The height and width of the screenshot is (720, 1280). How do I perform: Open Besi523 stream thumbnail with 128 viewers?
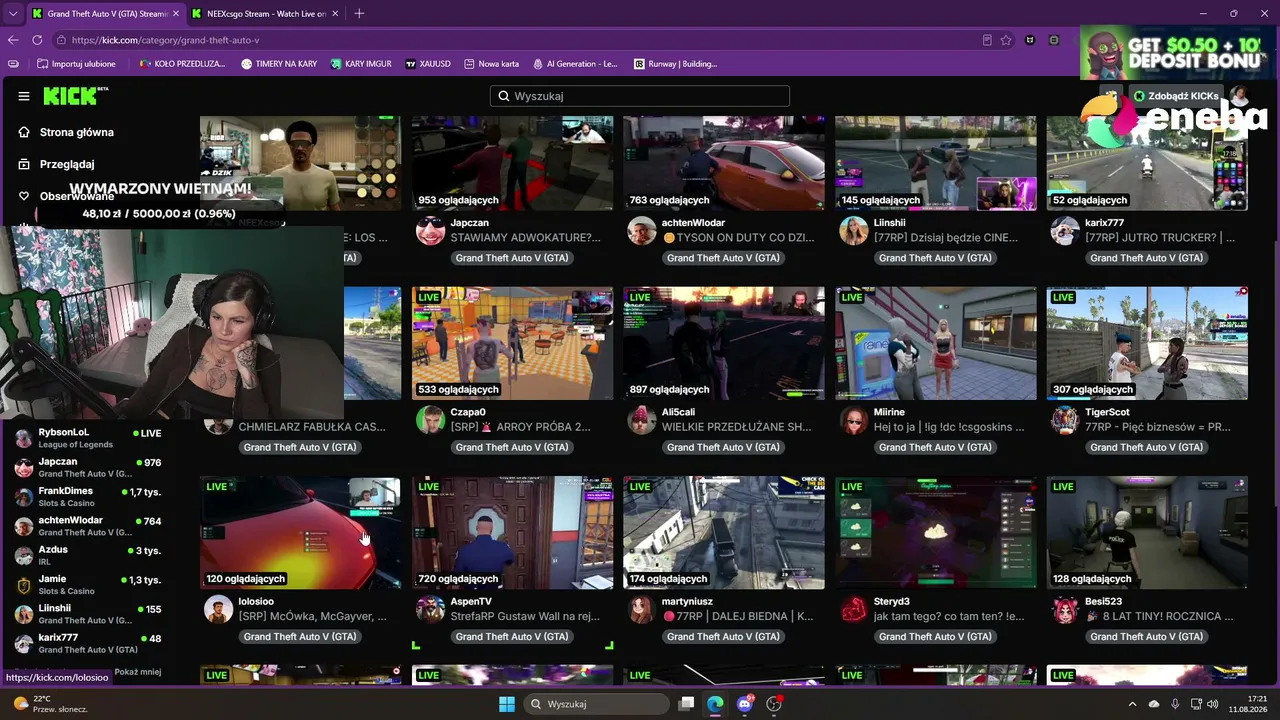[1147, 533]
